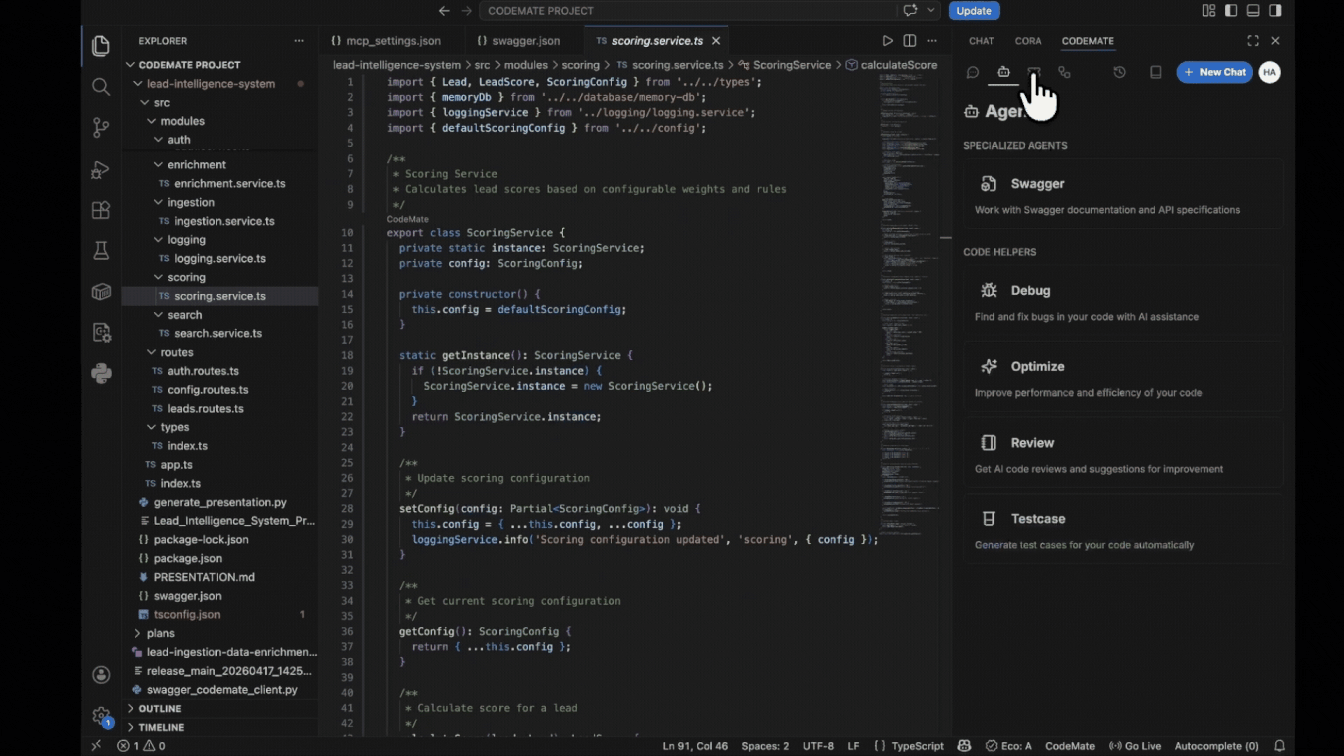Click the Update button
The image size is (1344, 756).
pos(974,11)
